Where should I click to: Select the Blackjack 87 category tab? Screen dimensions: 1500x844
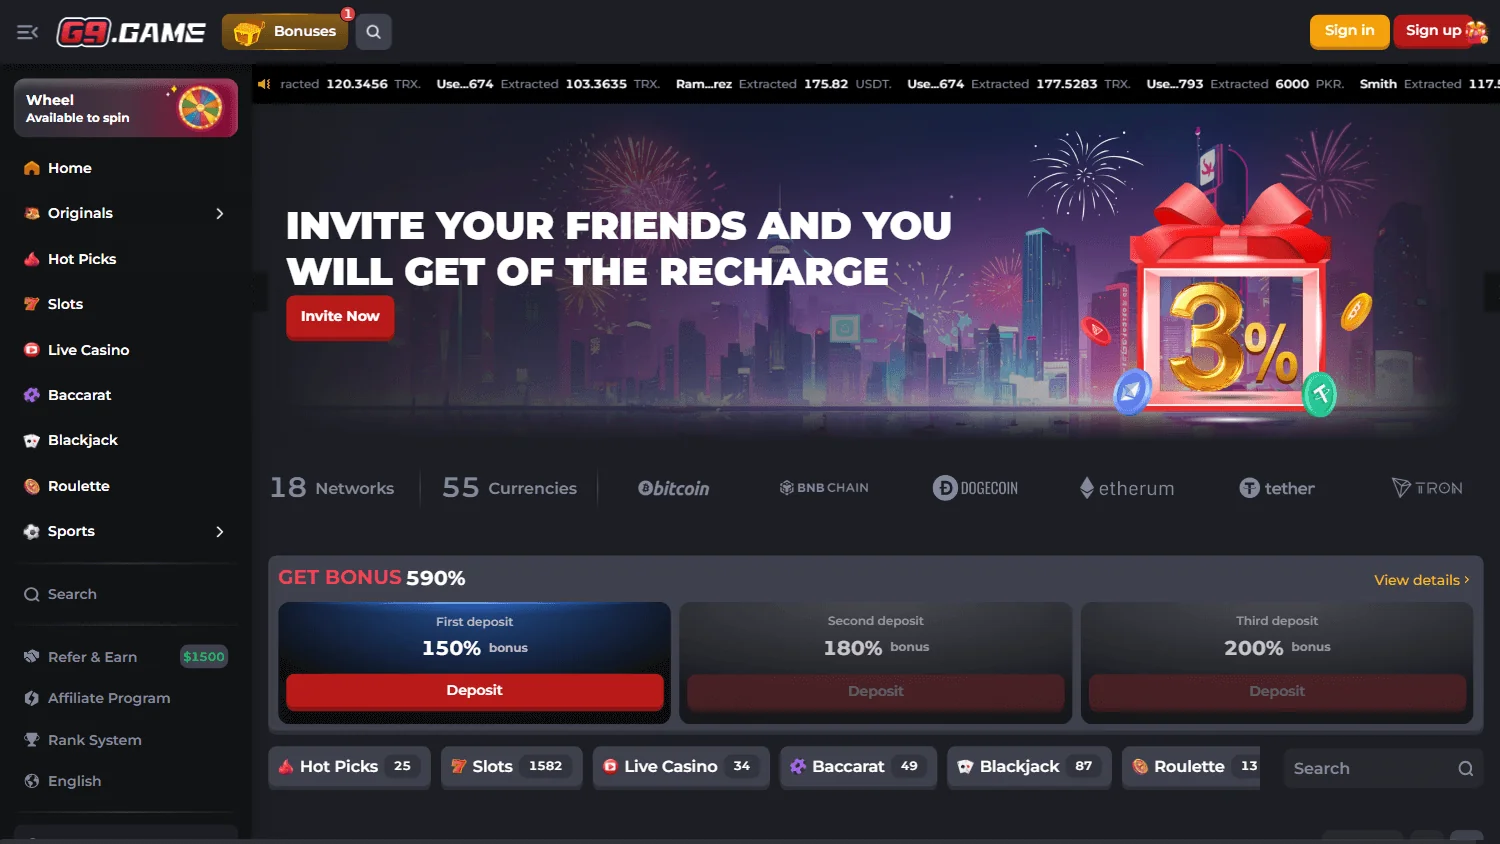[1029, 767]
